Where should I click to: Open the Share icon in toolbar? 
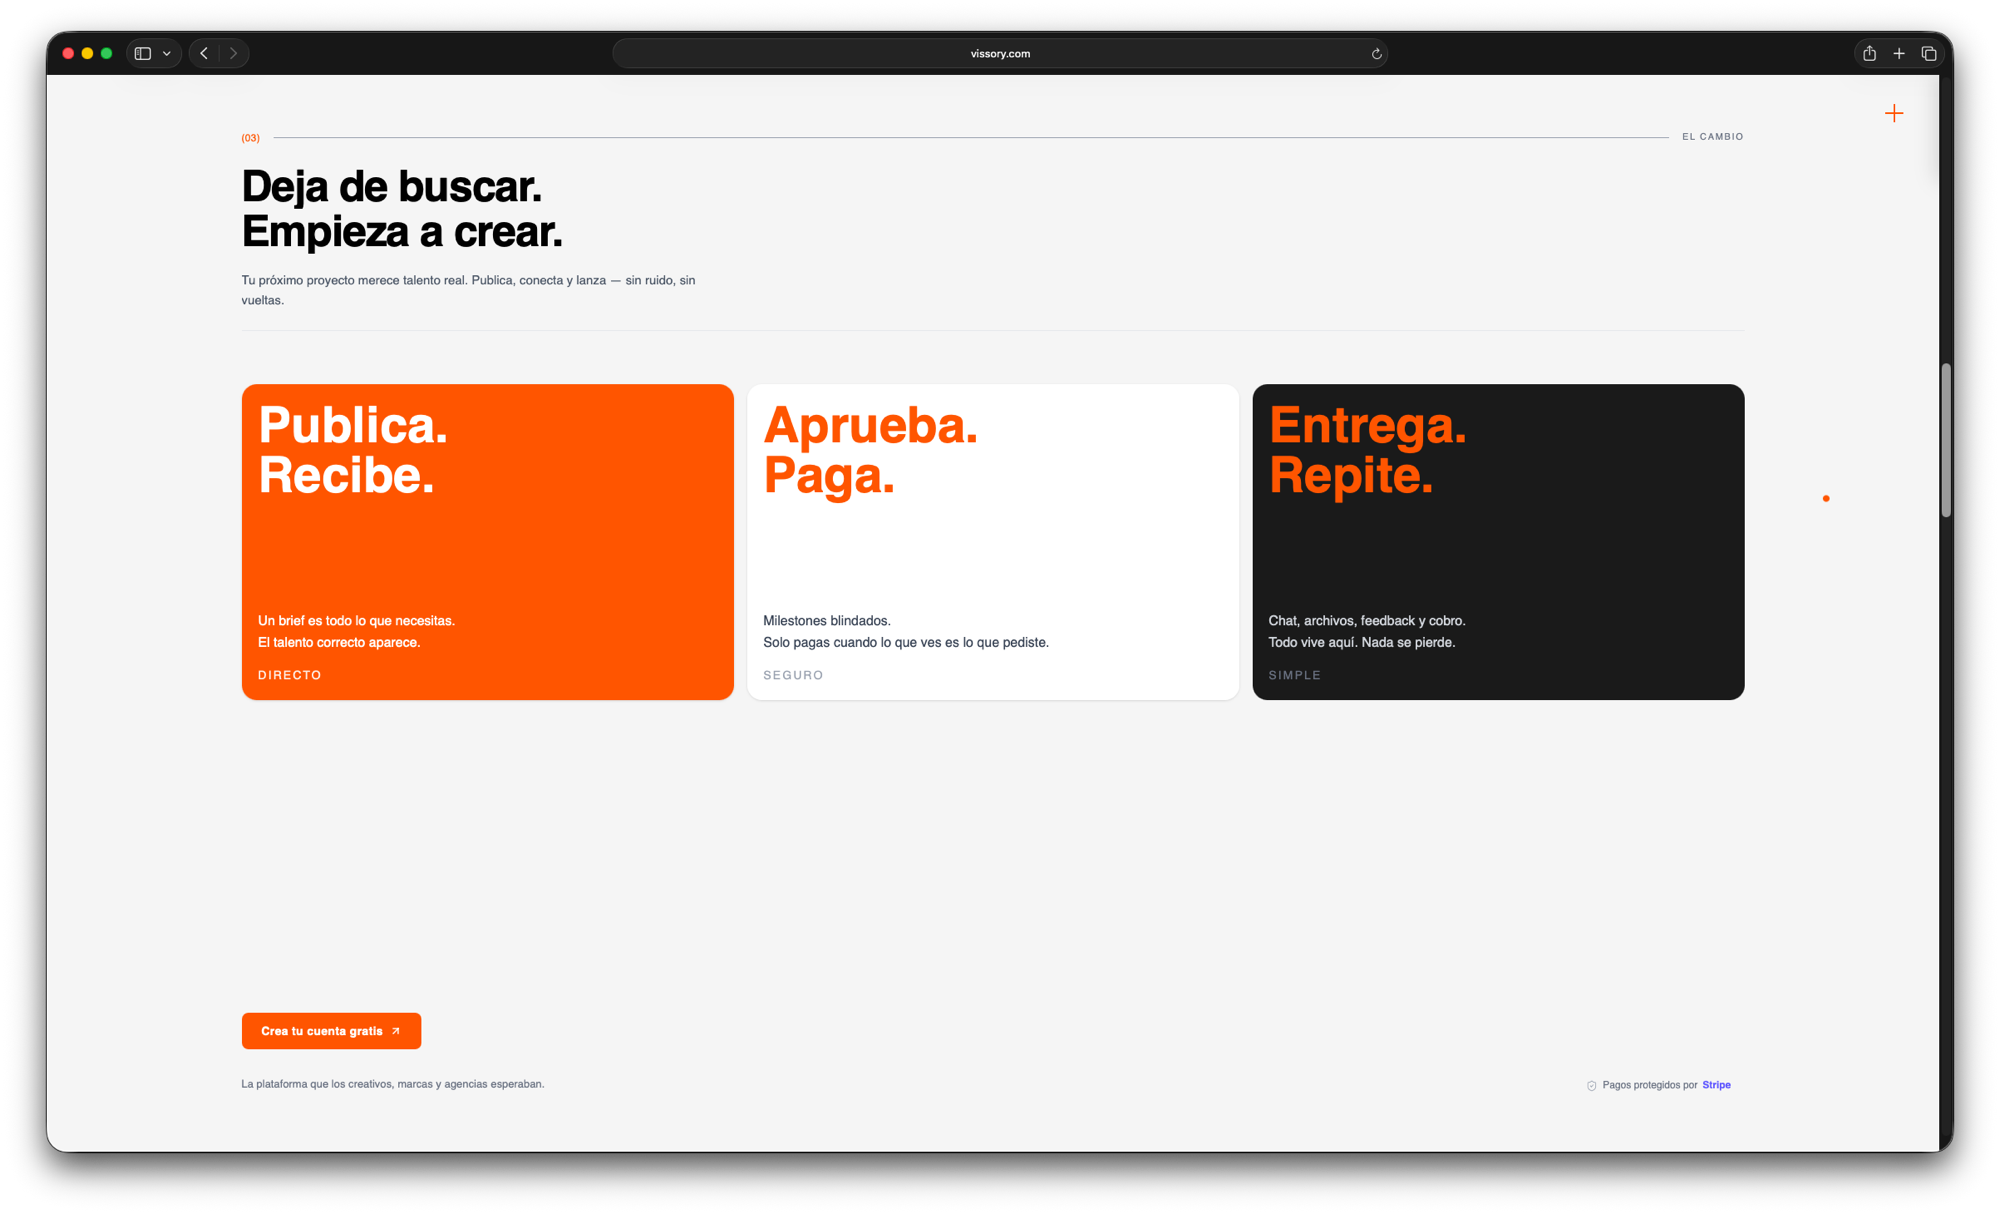pyautogui.click(x=1869, y=54)
